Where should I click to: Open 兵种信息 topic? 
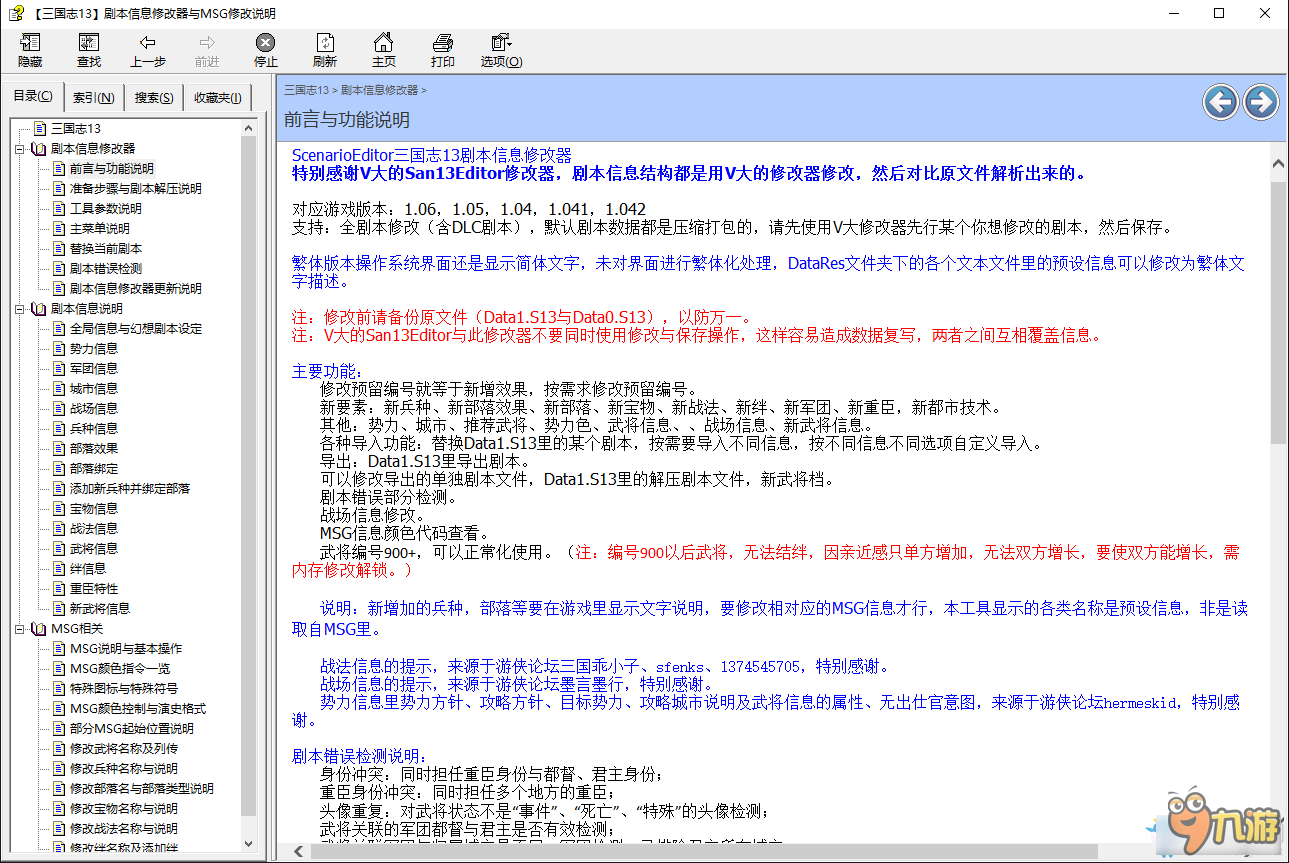(94, 429)
